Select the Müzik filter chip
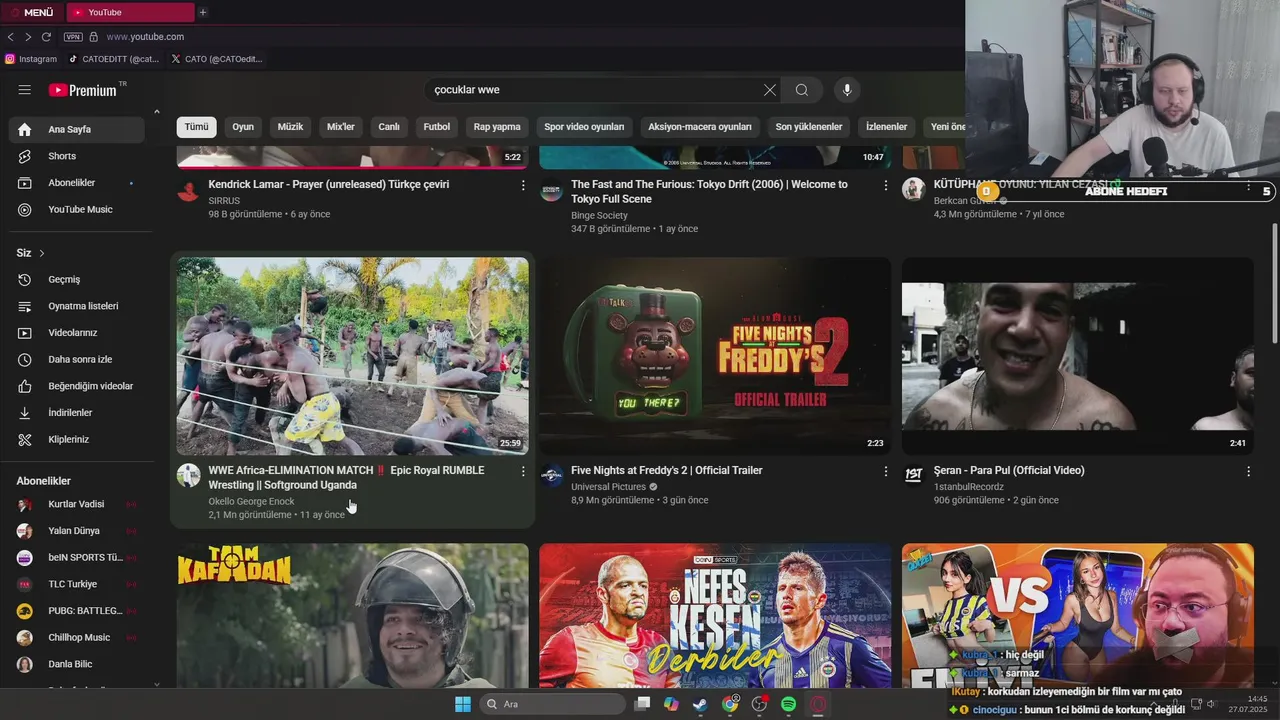1280x720 pixels. coord(290,127)
